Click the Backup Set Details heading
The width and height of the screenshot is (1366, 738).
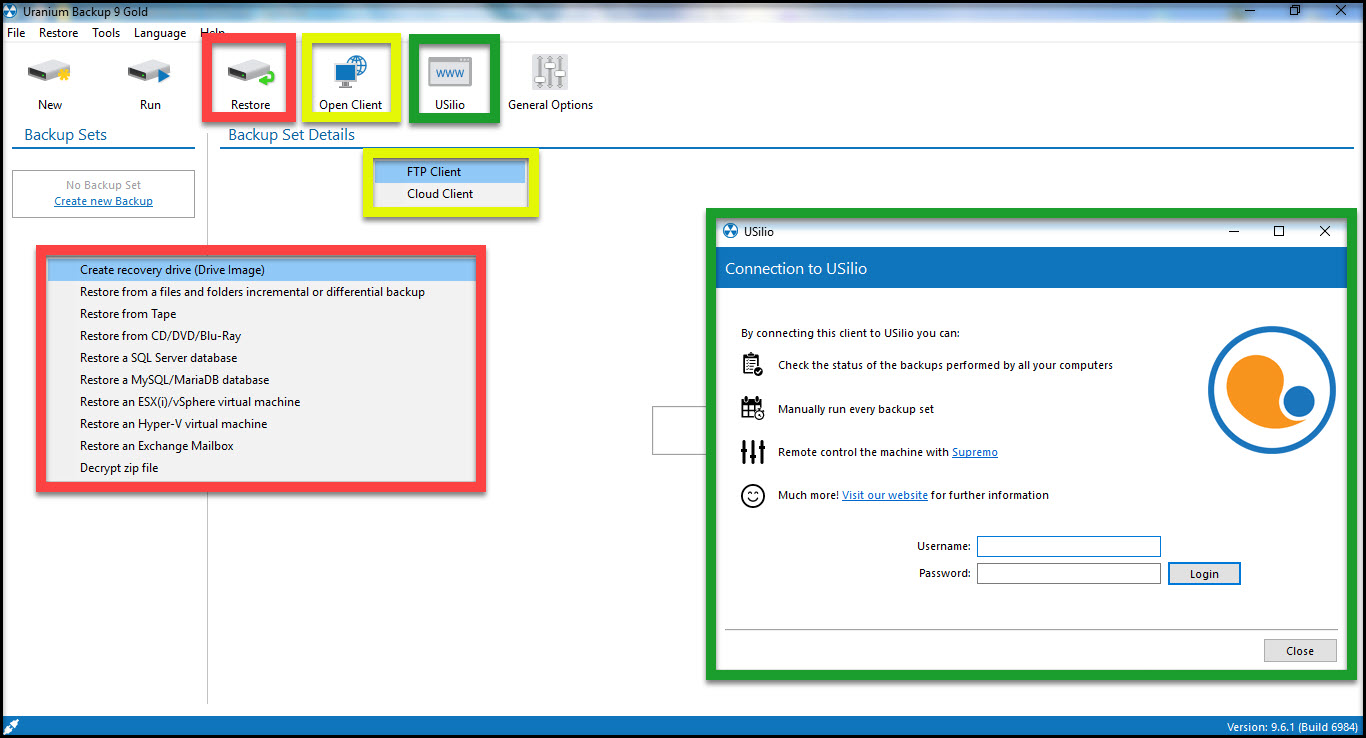click(x=291, y=135)
